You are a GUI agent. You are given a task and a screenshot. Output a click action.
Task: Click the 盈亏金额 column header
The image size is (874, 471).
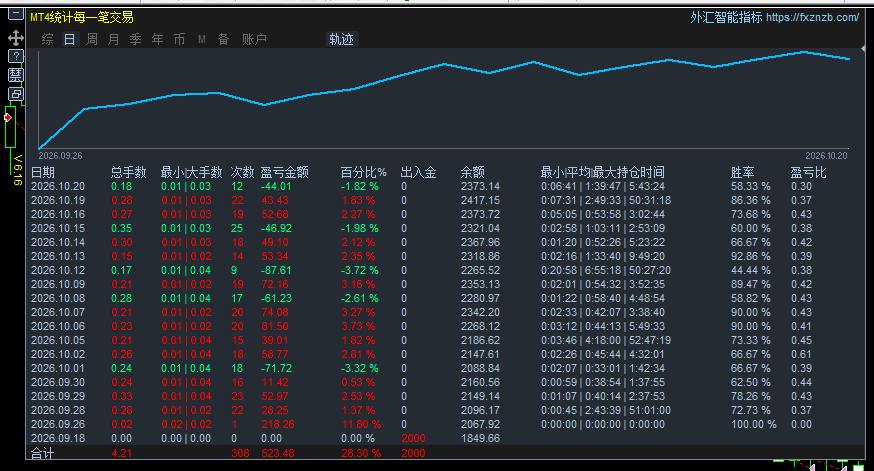(x=284, y=172)
